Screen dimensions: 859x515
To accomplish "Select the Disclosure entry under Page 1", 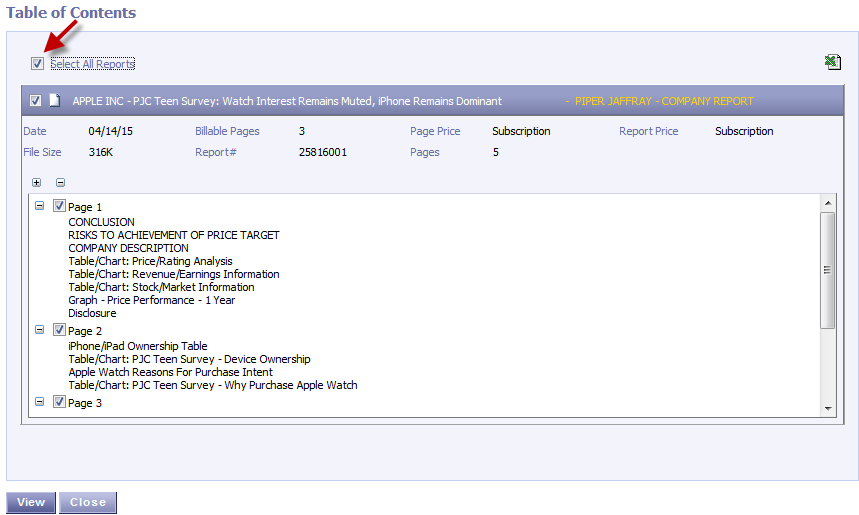I will point(92,313).
